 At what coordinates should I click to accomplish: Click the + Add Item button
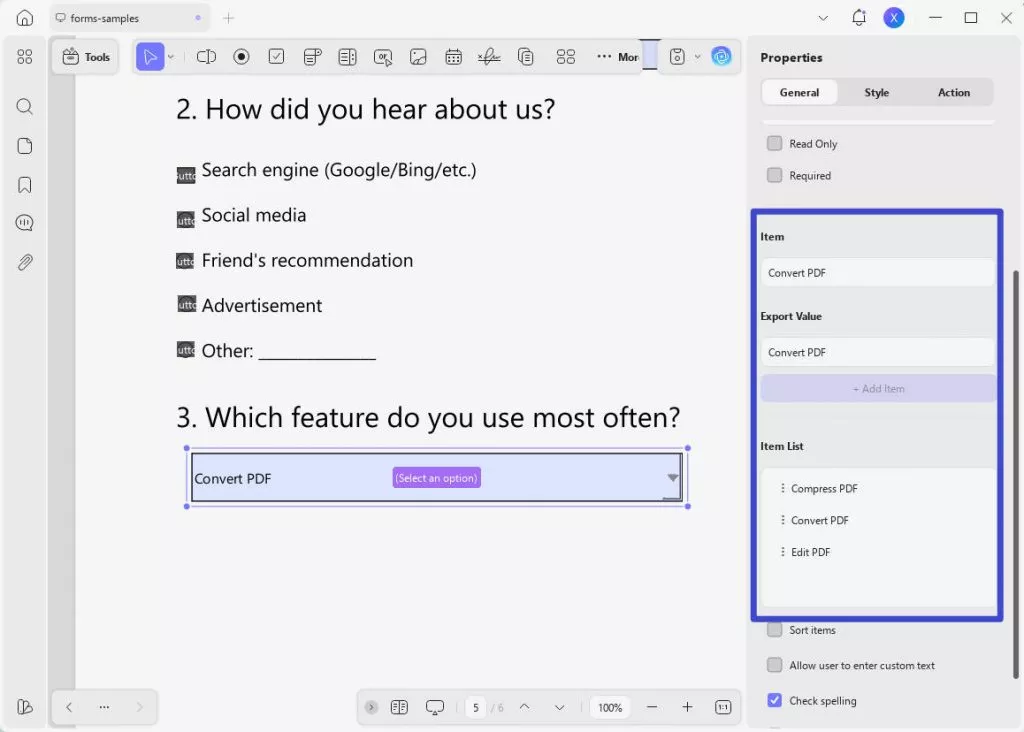(878, 389)
